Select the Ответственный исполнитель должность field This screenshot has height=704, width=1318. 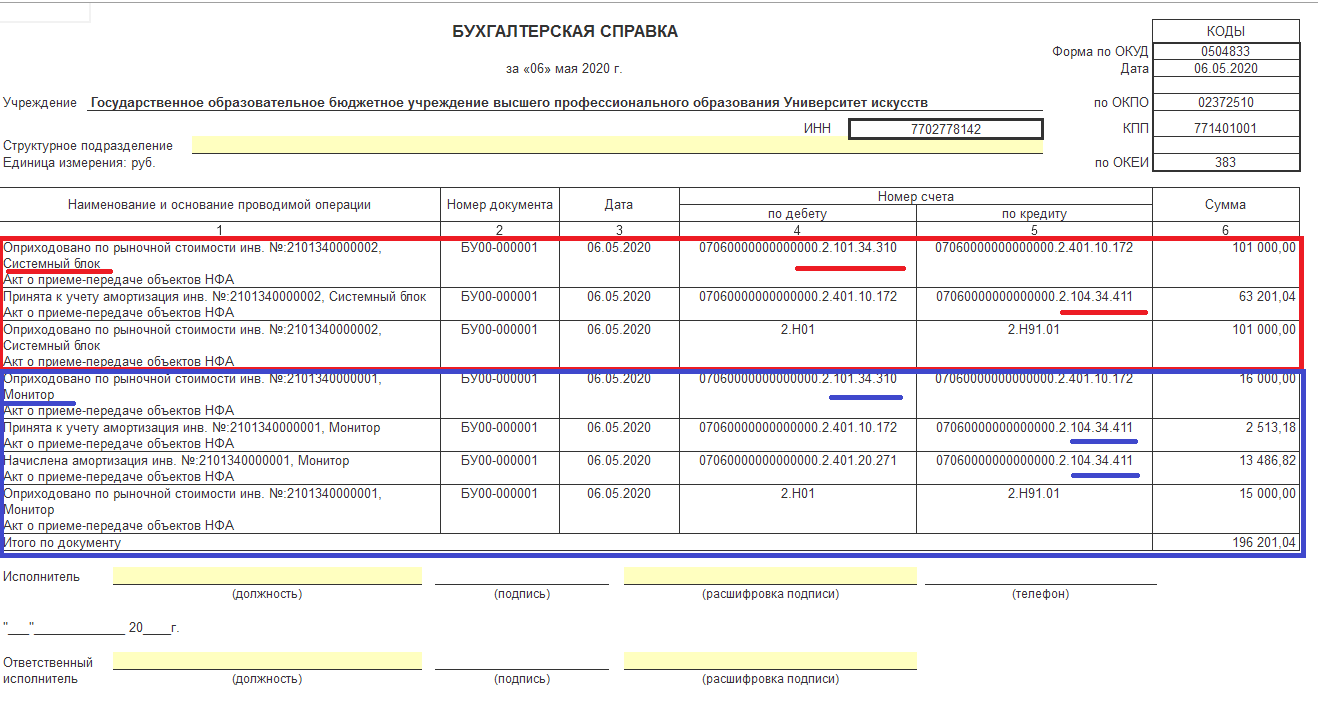pyautogui.click(x=267, y=661)
